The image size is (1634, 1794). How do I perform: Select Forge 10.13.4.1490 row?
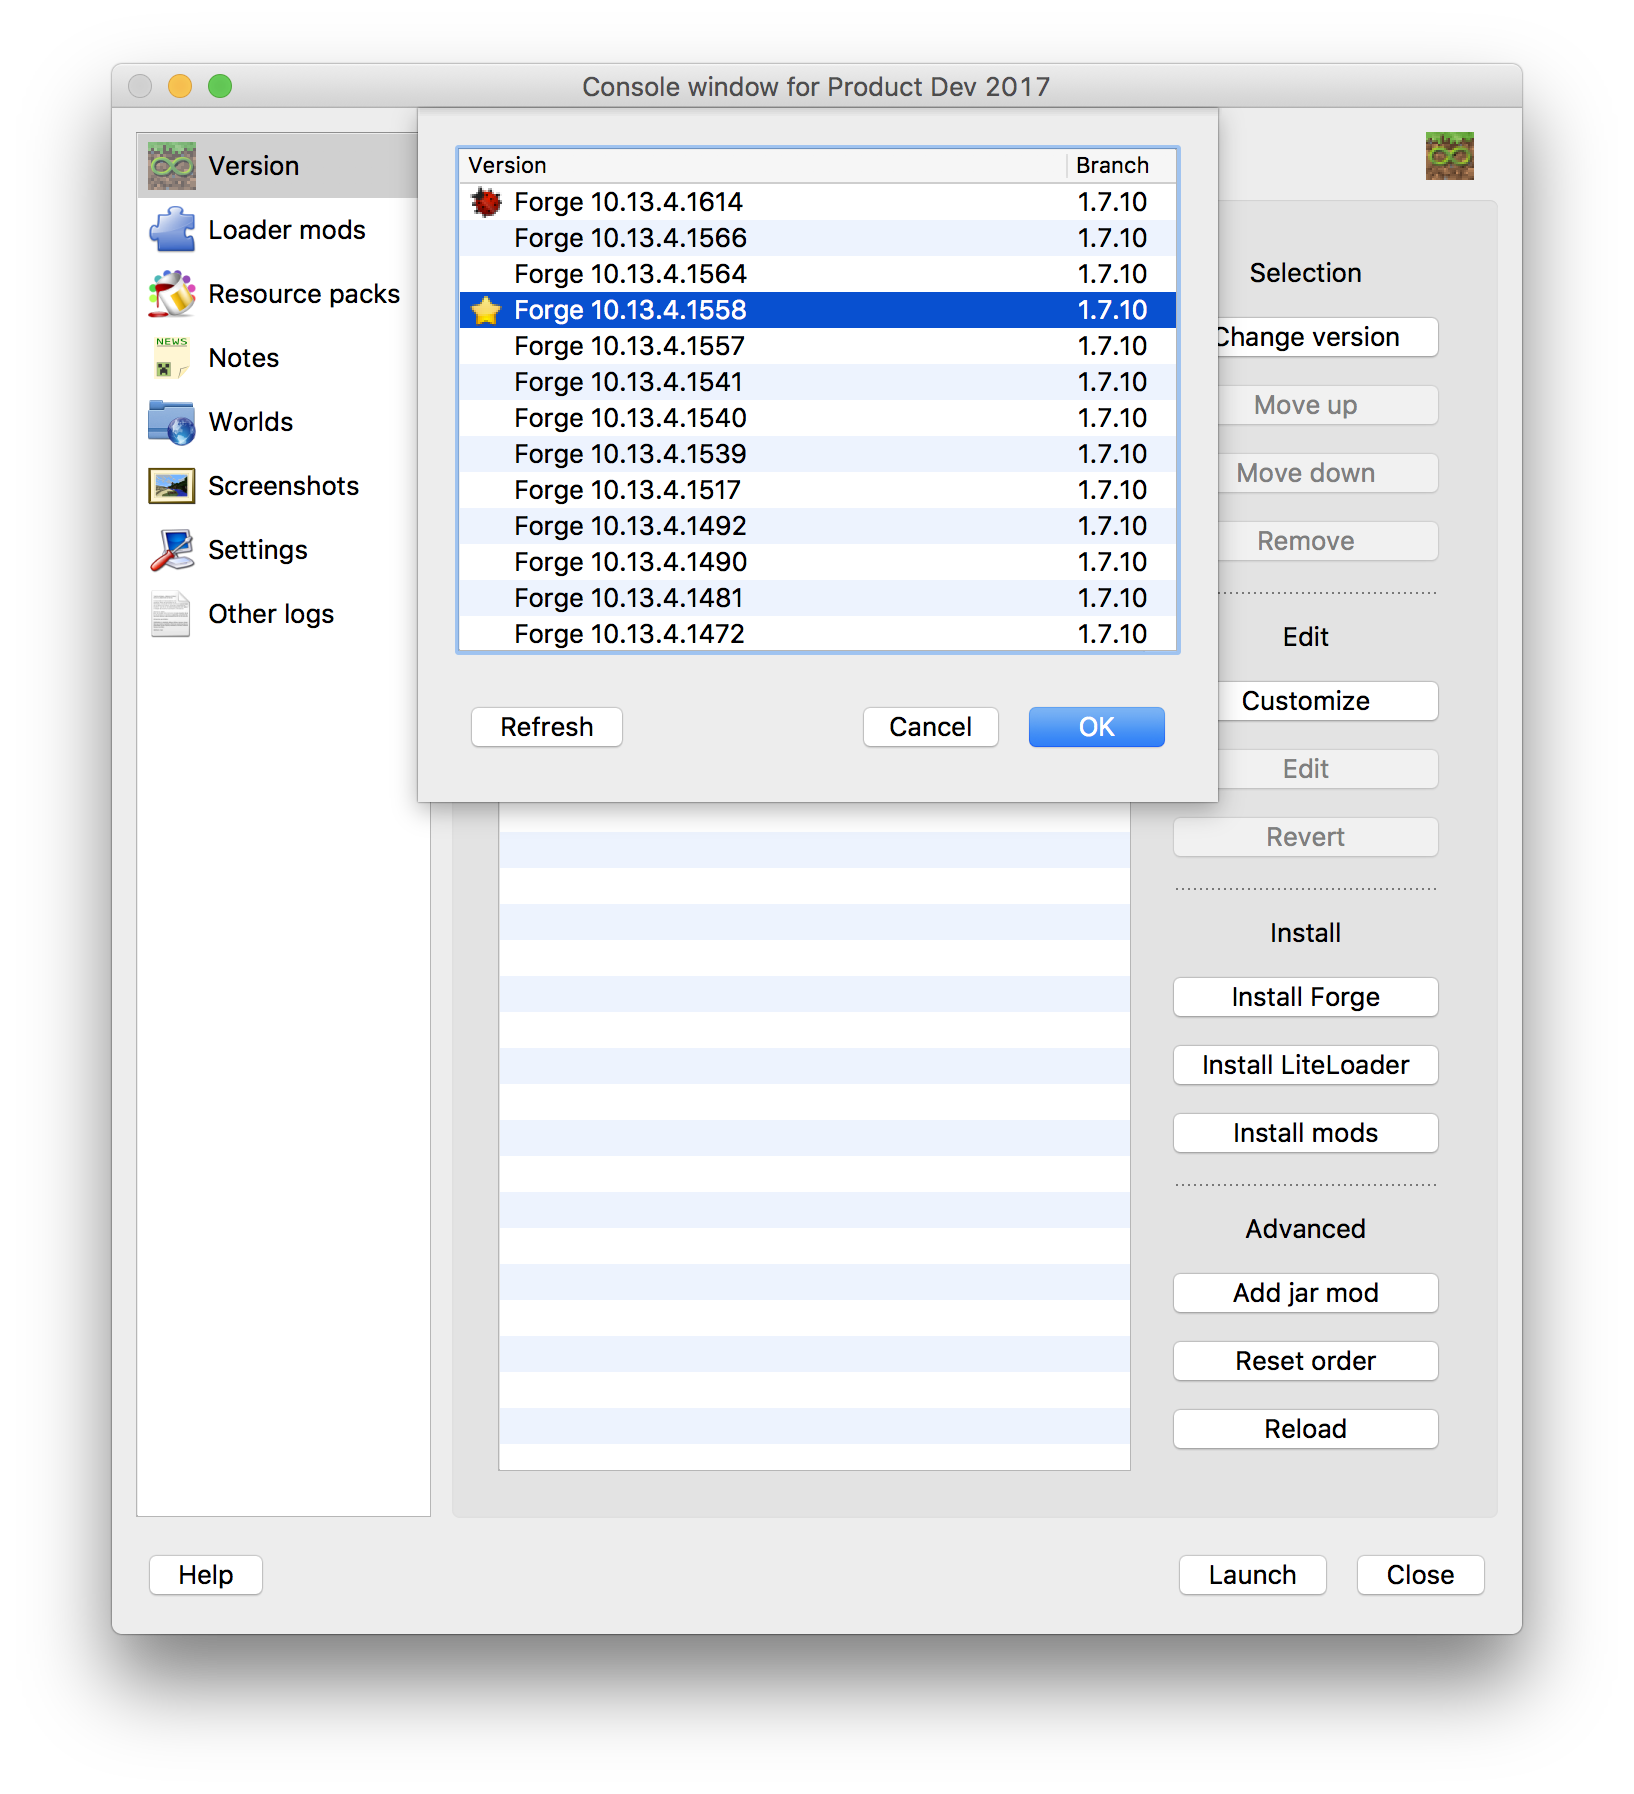point(818,562)
